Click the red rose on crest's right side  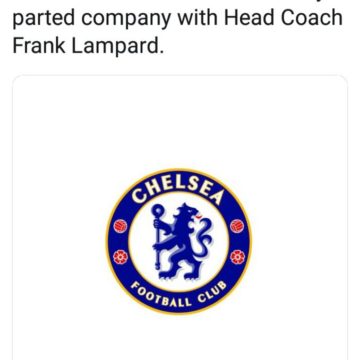(x=237, y=257)
